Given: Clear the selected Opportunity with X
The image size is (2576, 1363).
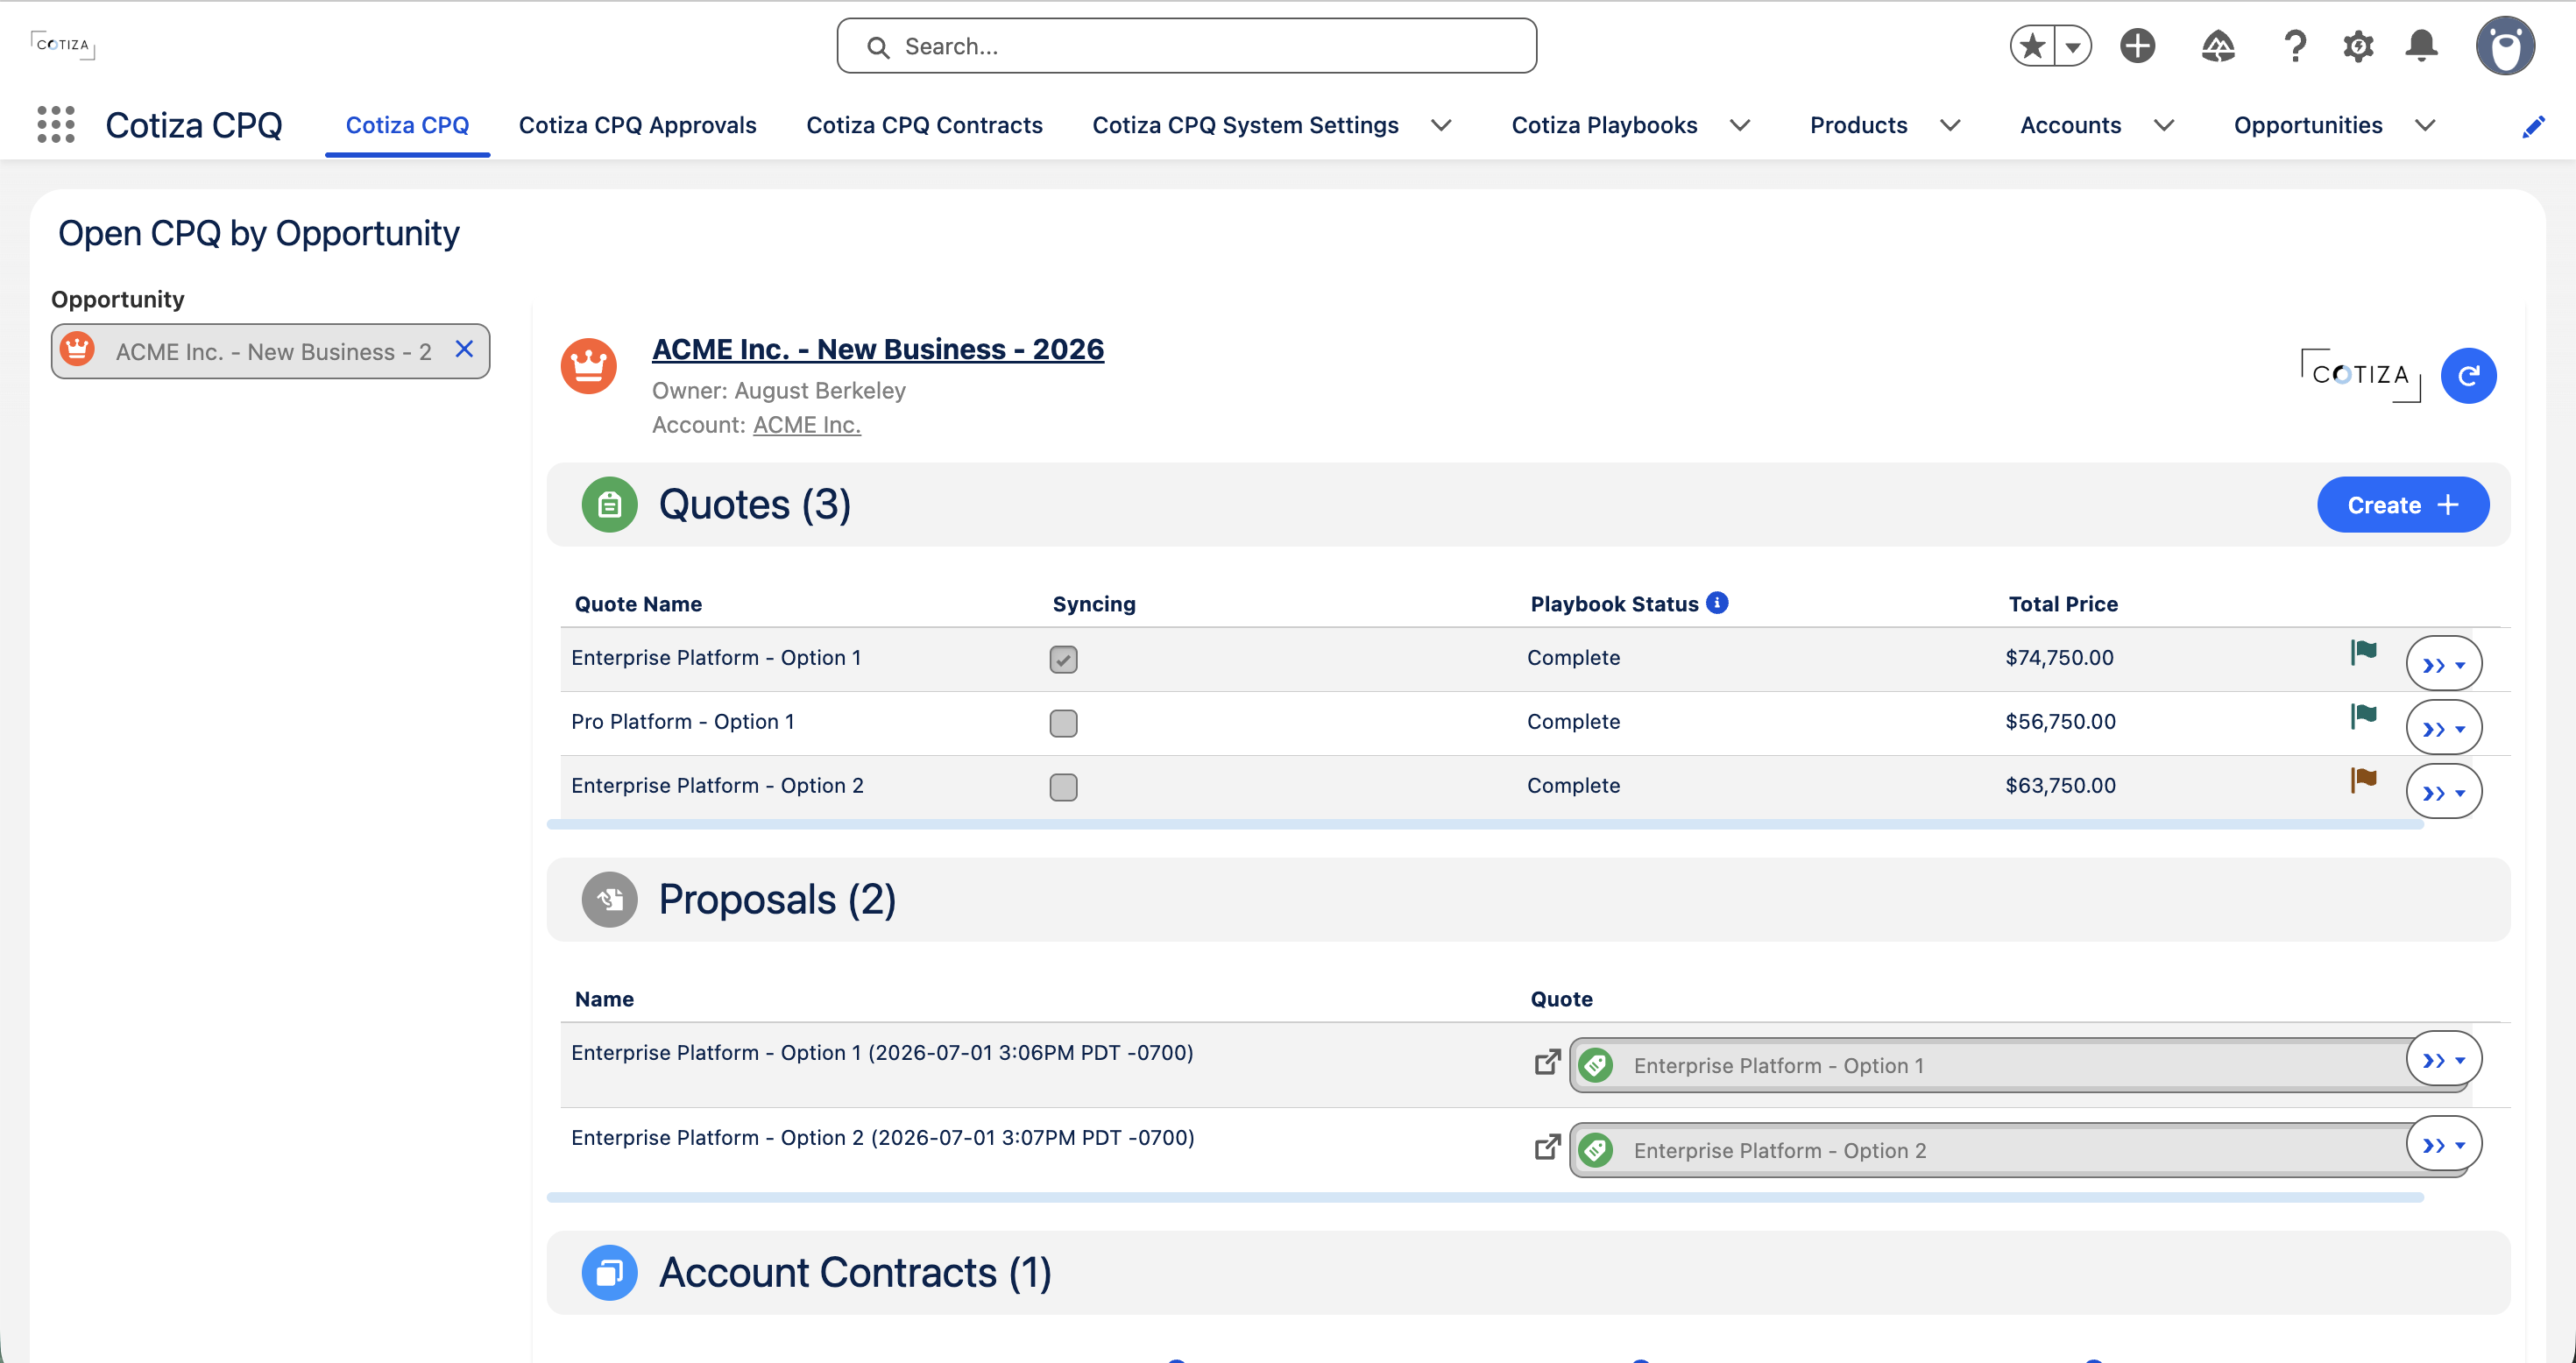Looking at the screenshot, I should (464, 349).
